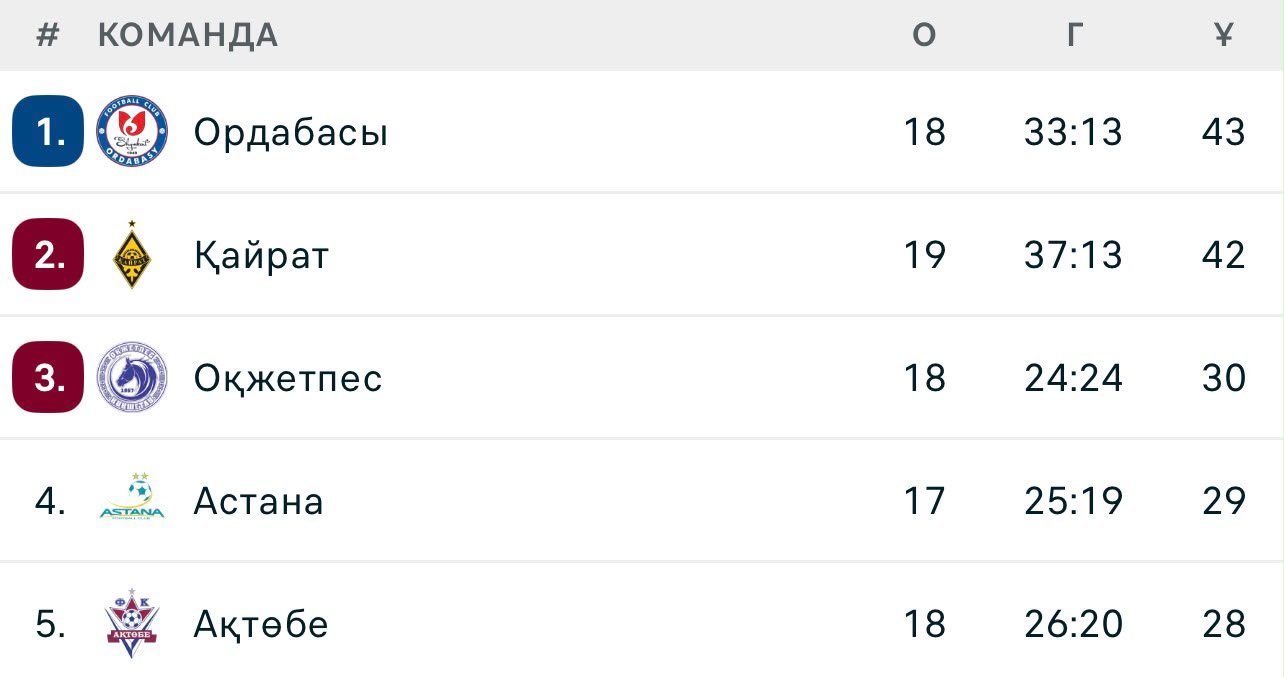1284x677 pixels.
Task: Click the Ордабасы club logo
Action: (132, 131)
